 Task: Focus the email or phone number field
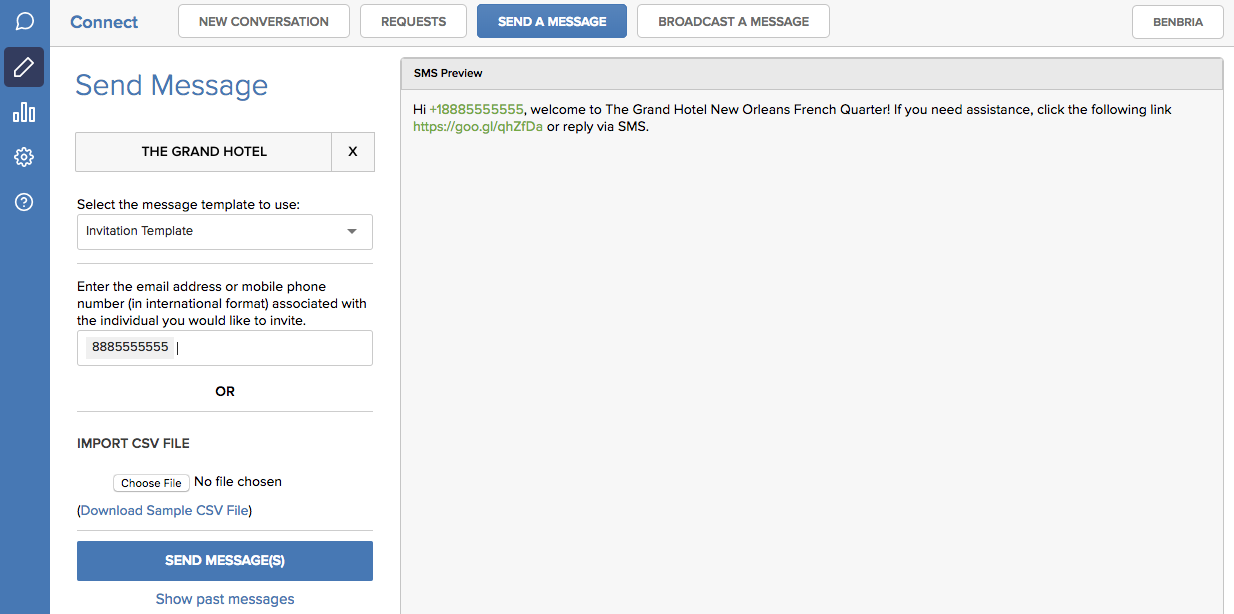(225, 348)
